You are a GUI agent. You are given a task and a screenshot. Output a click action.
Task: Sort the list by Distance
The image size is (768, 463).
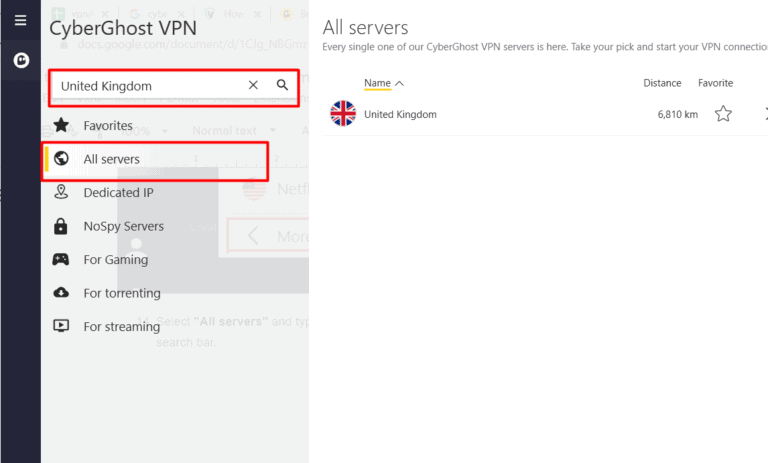click(662, 83)
